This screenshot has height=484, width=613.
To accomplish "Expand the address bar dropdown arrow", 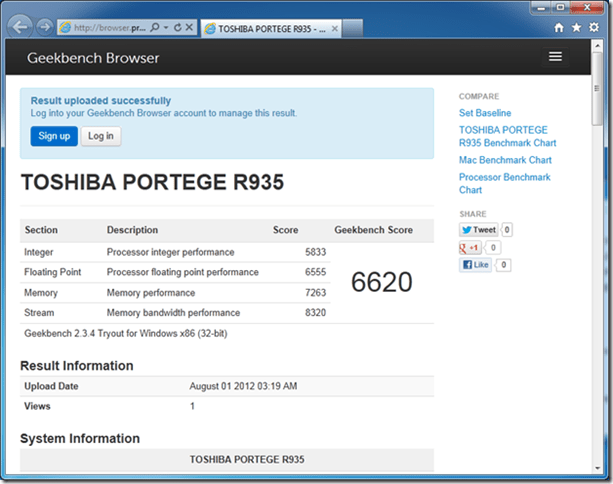I will (166, 27).
